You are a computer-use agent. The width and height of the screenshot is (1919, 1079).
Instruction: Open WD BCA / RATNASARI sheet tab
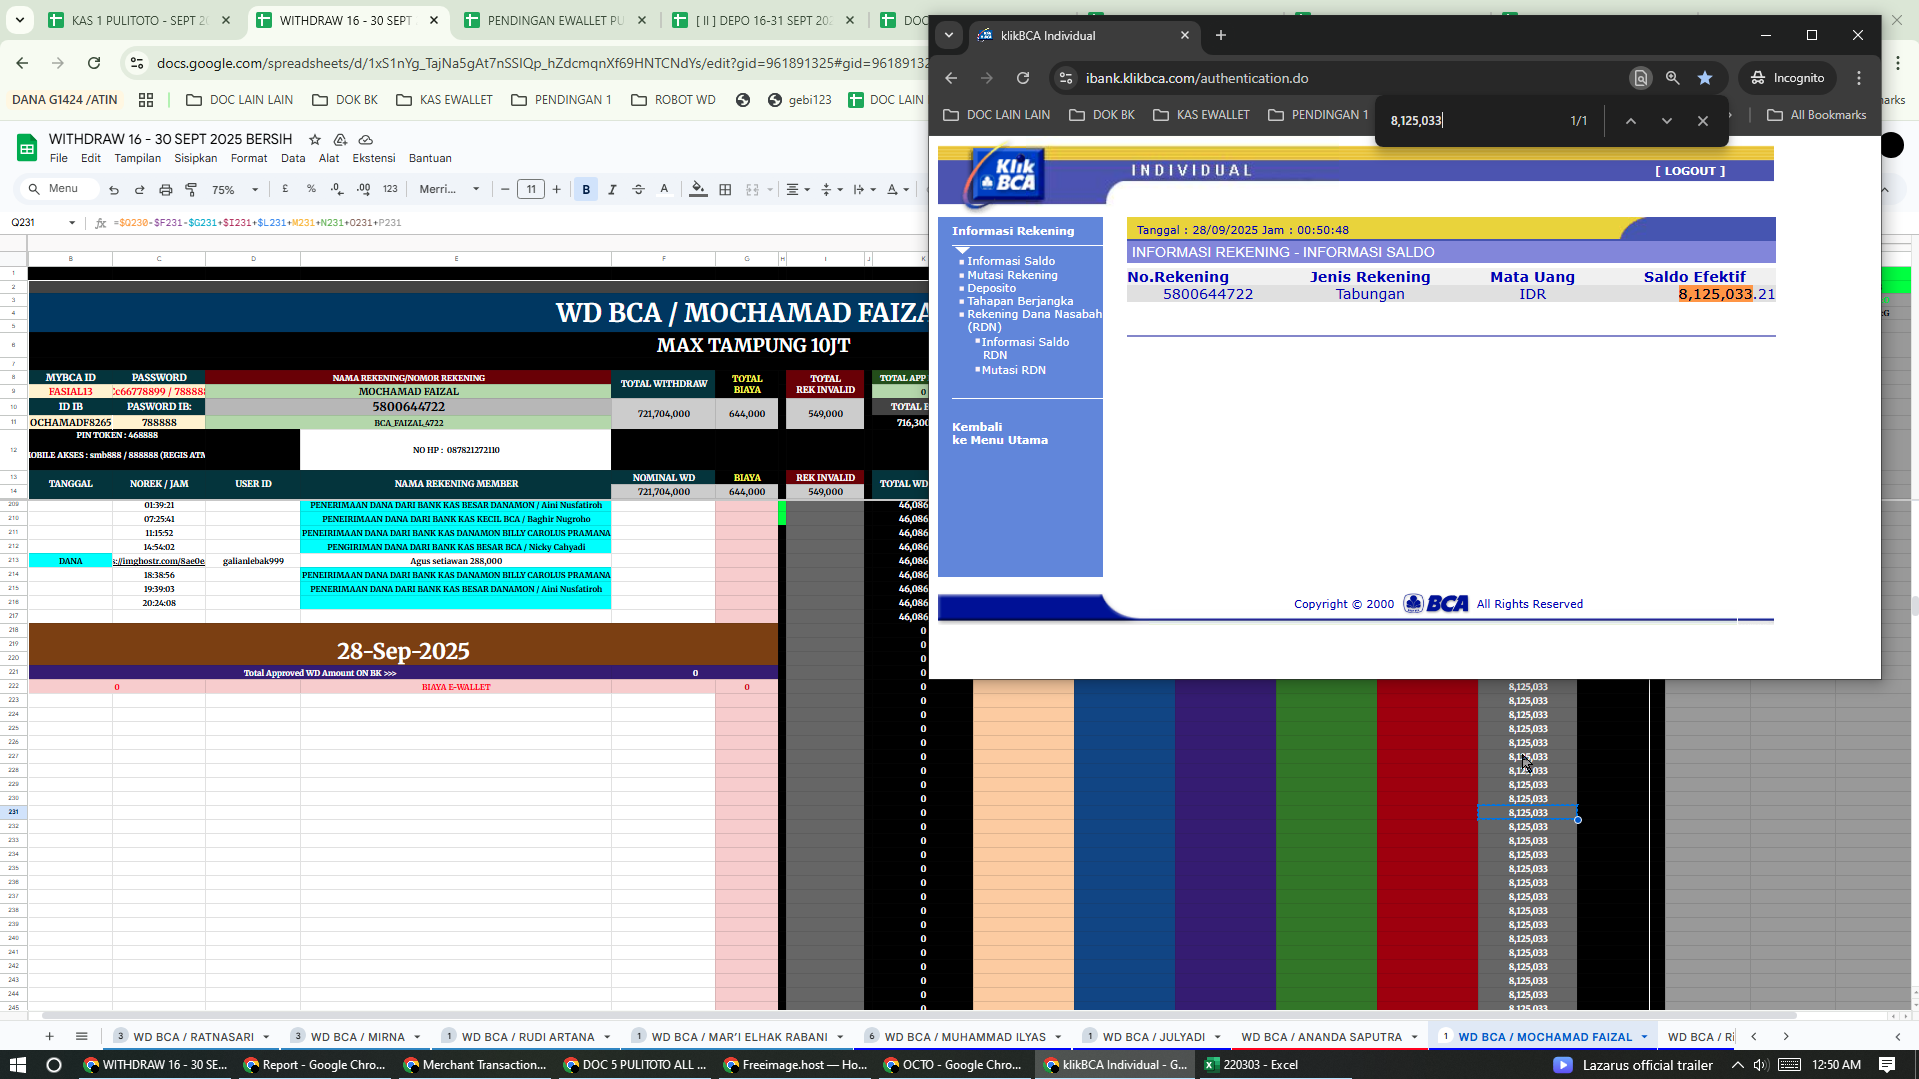click(194, 1037)
